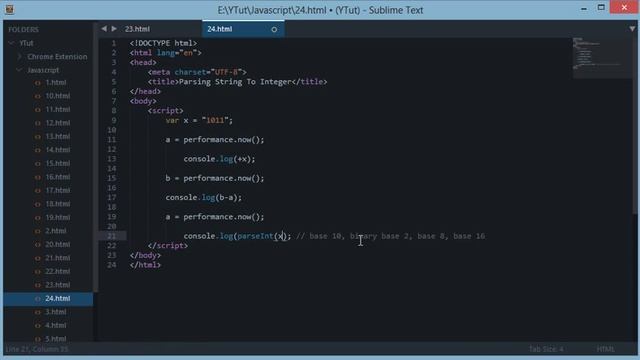Minimize the Sublime Text window
Screen dimensions: 640x360
pos(584,8)
